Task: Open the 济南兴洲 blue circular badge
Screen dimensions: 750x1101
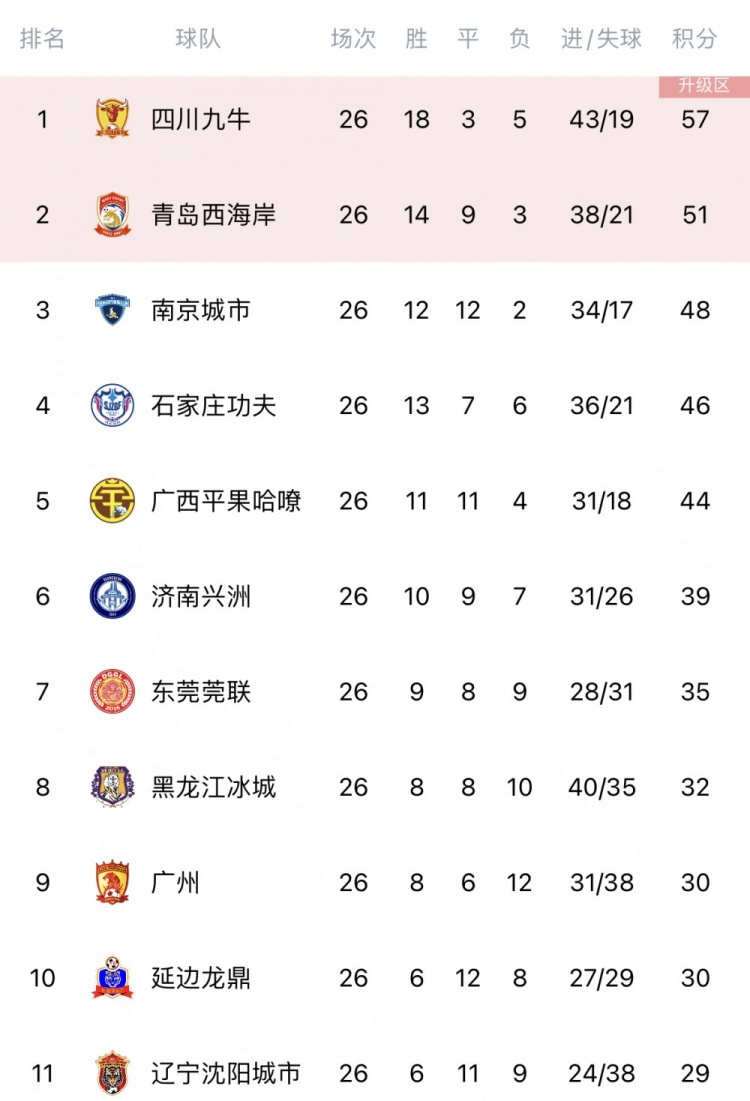Action: coord(112,596)
